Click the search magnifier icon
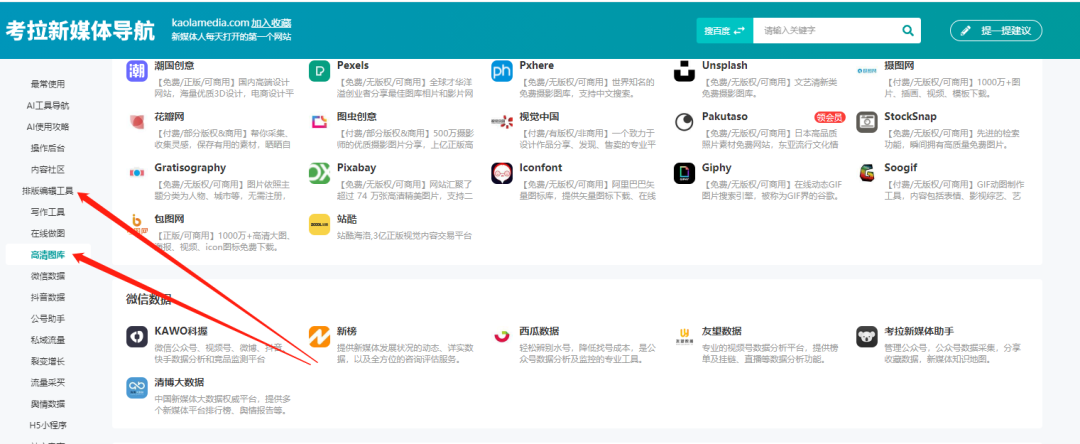The image size is (1080, 444). pyautogui.click(x=908, y=30)
